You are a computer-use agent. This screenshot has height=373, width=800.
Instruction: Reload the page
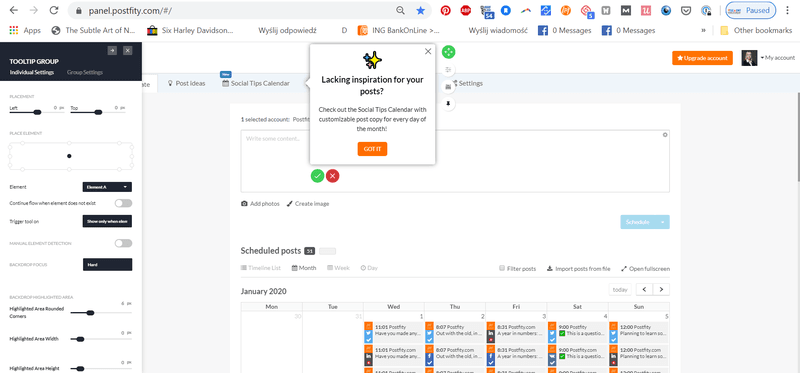click(54, 10)
